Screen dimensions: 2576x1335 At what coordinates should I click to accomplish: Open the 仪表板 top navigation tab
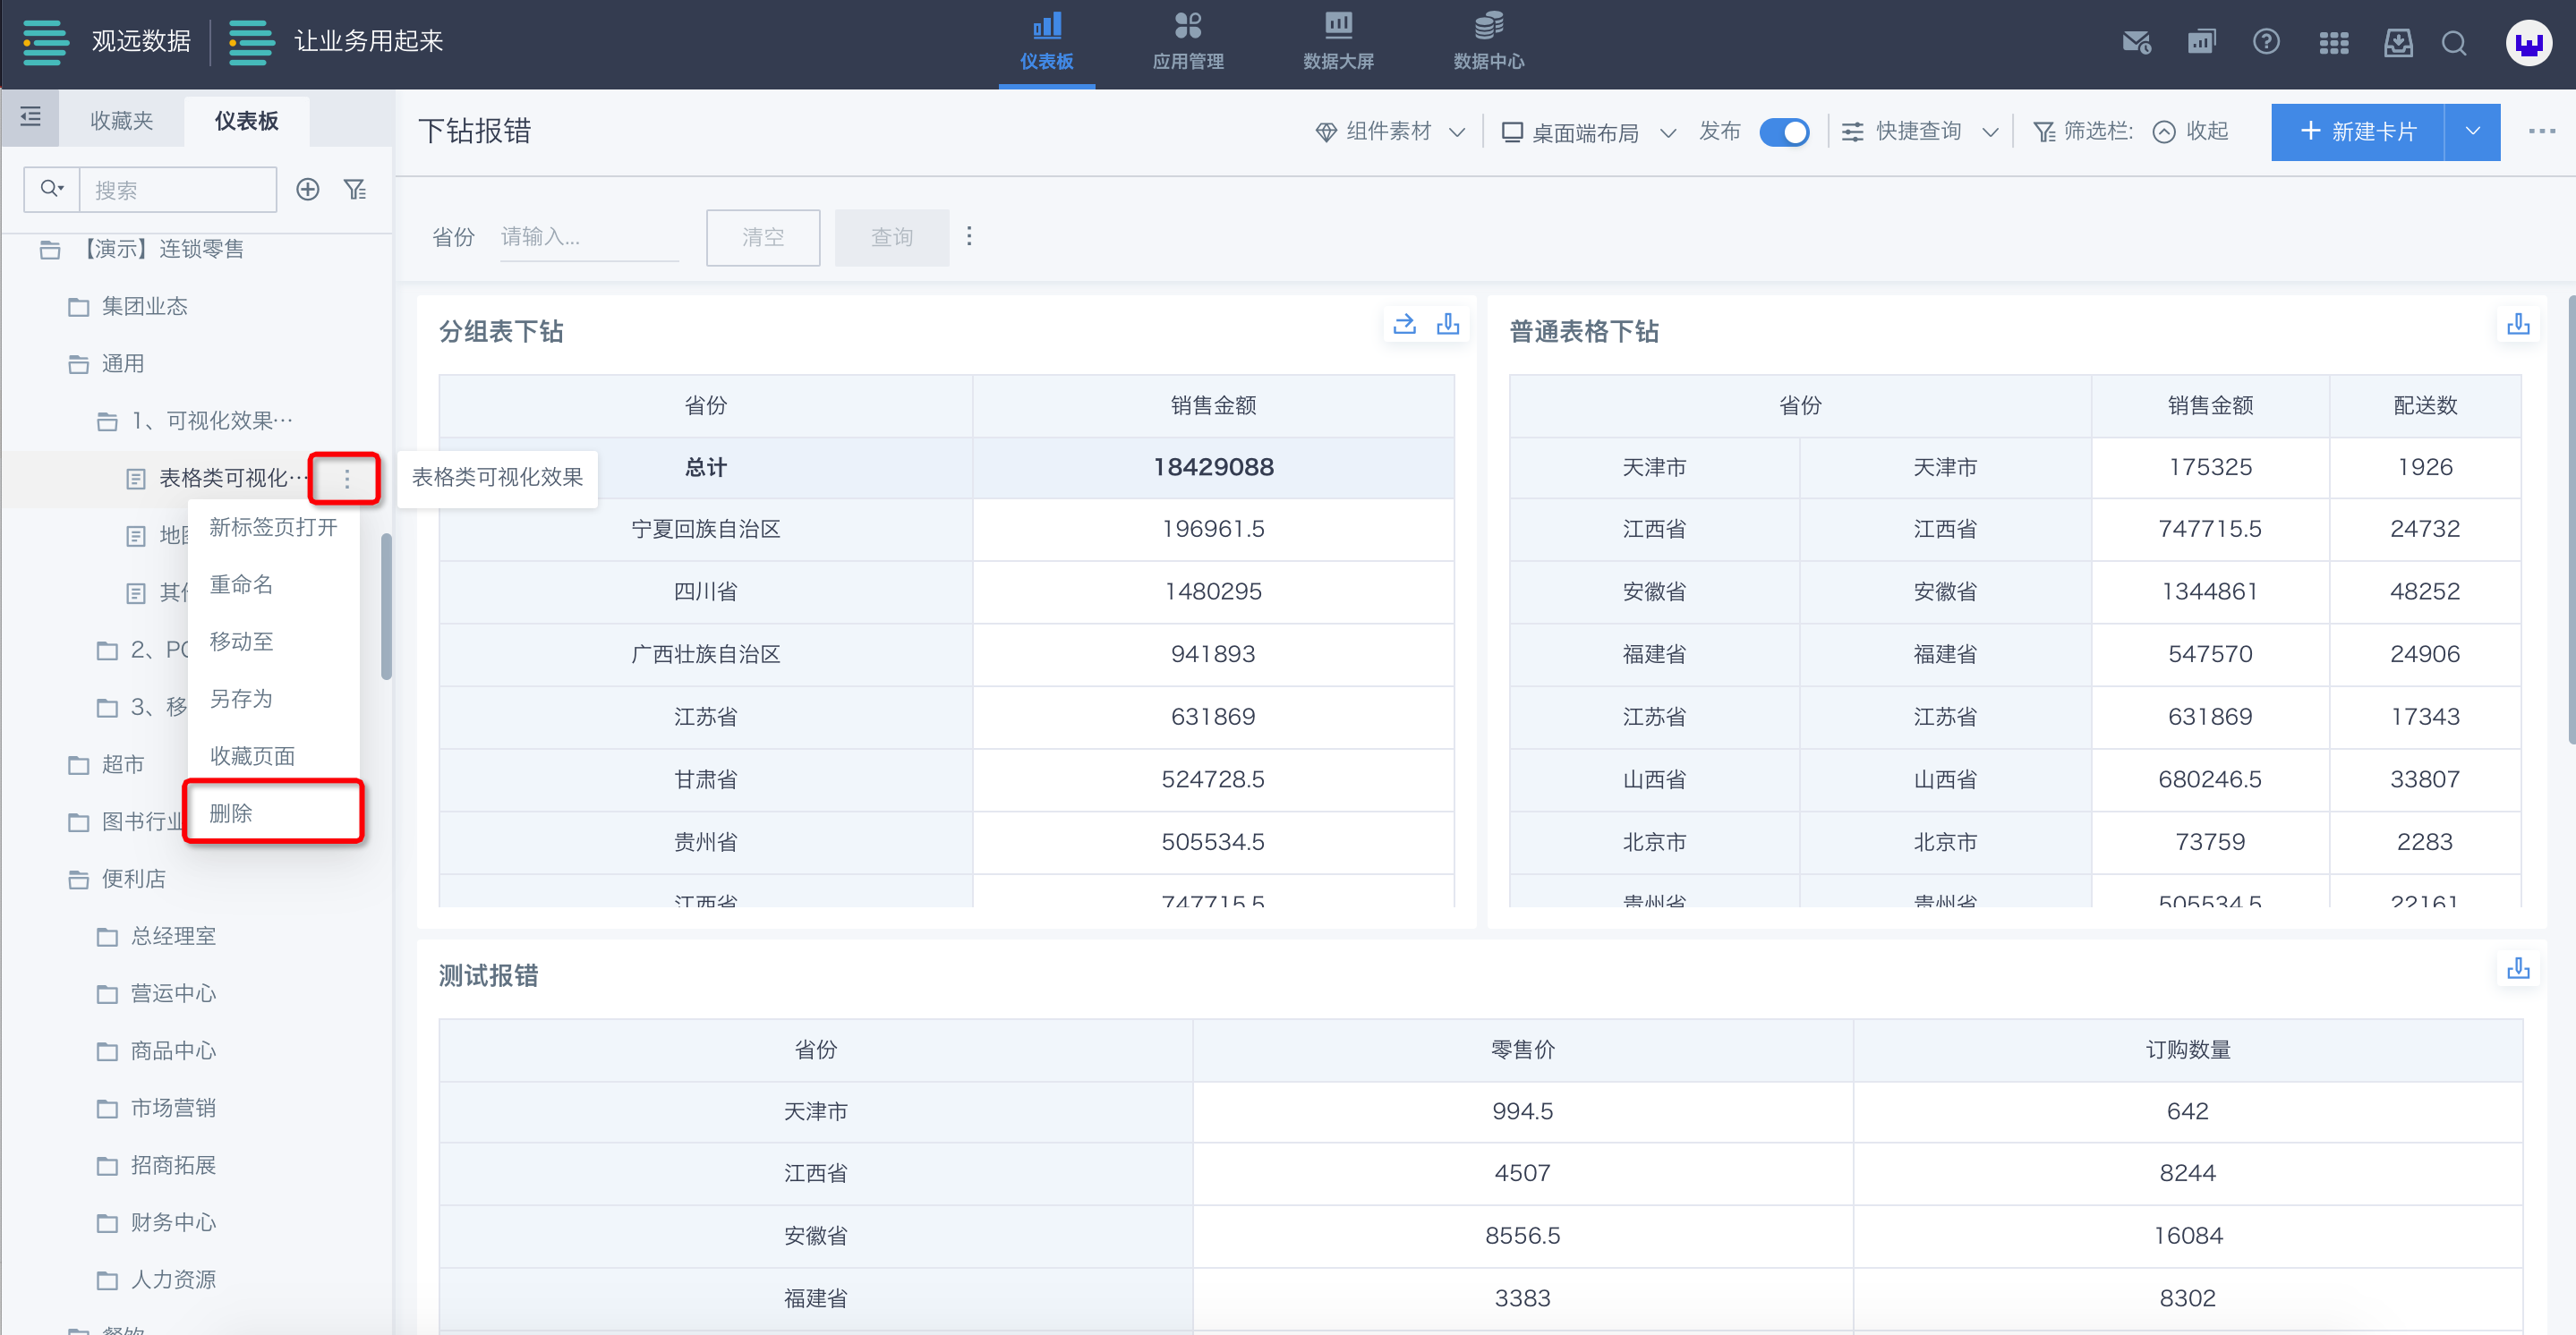[x=1046, y=42]
